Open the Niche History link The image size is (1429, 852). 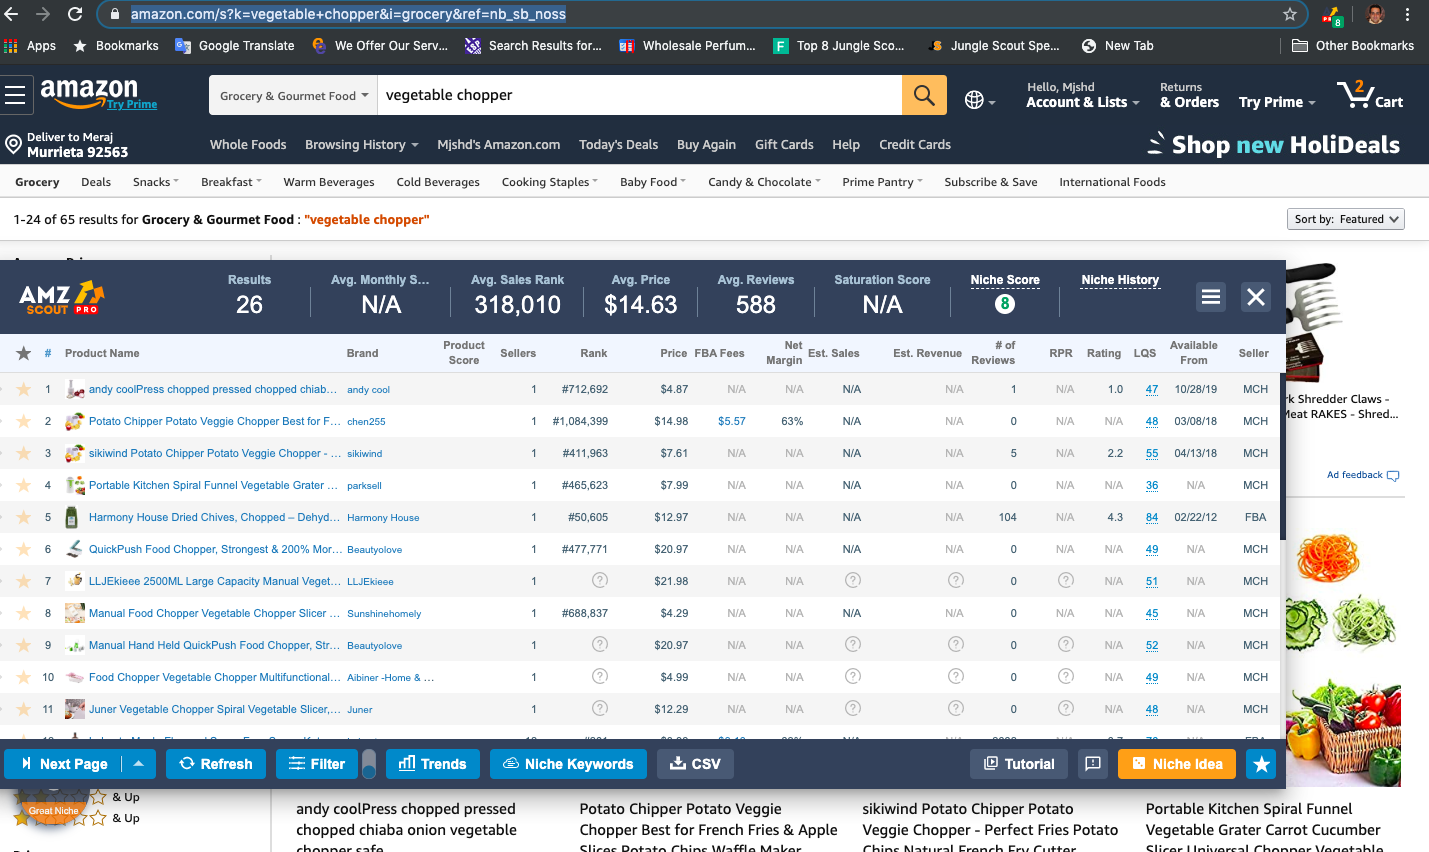click(x=1120, y=280)
